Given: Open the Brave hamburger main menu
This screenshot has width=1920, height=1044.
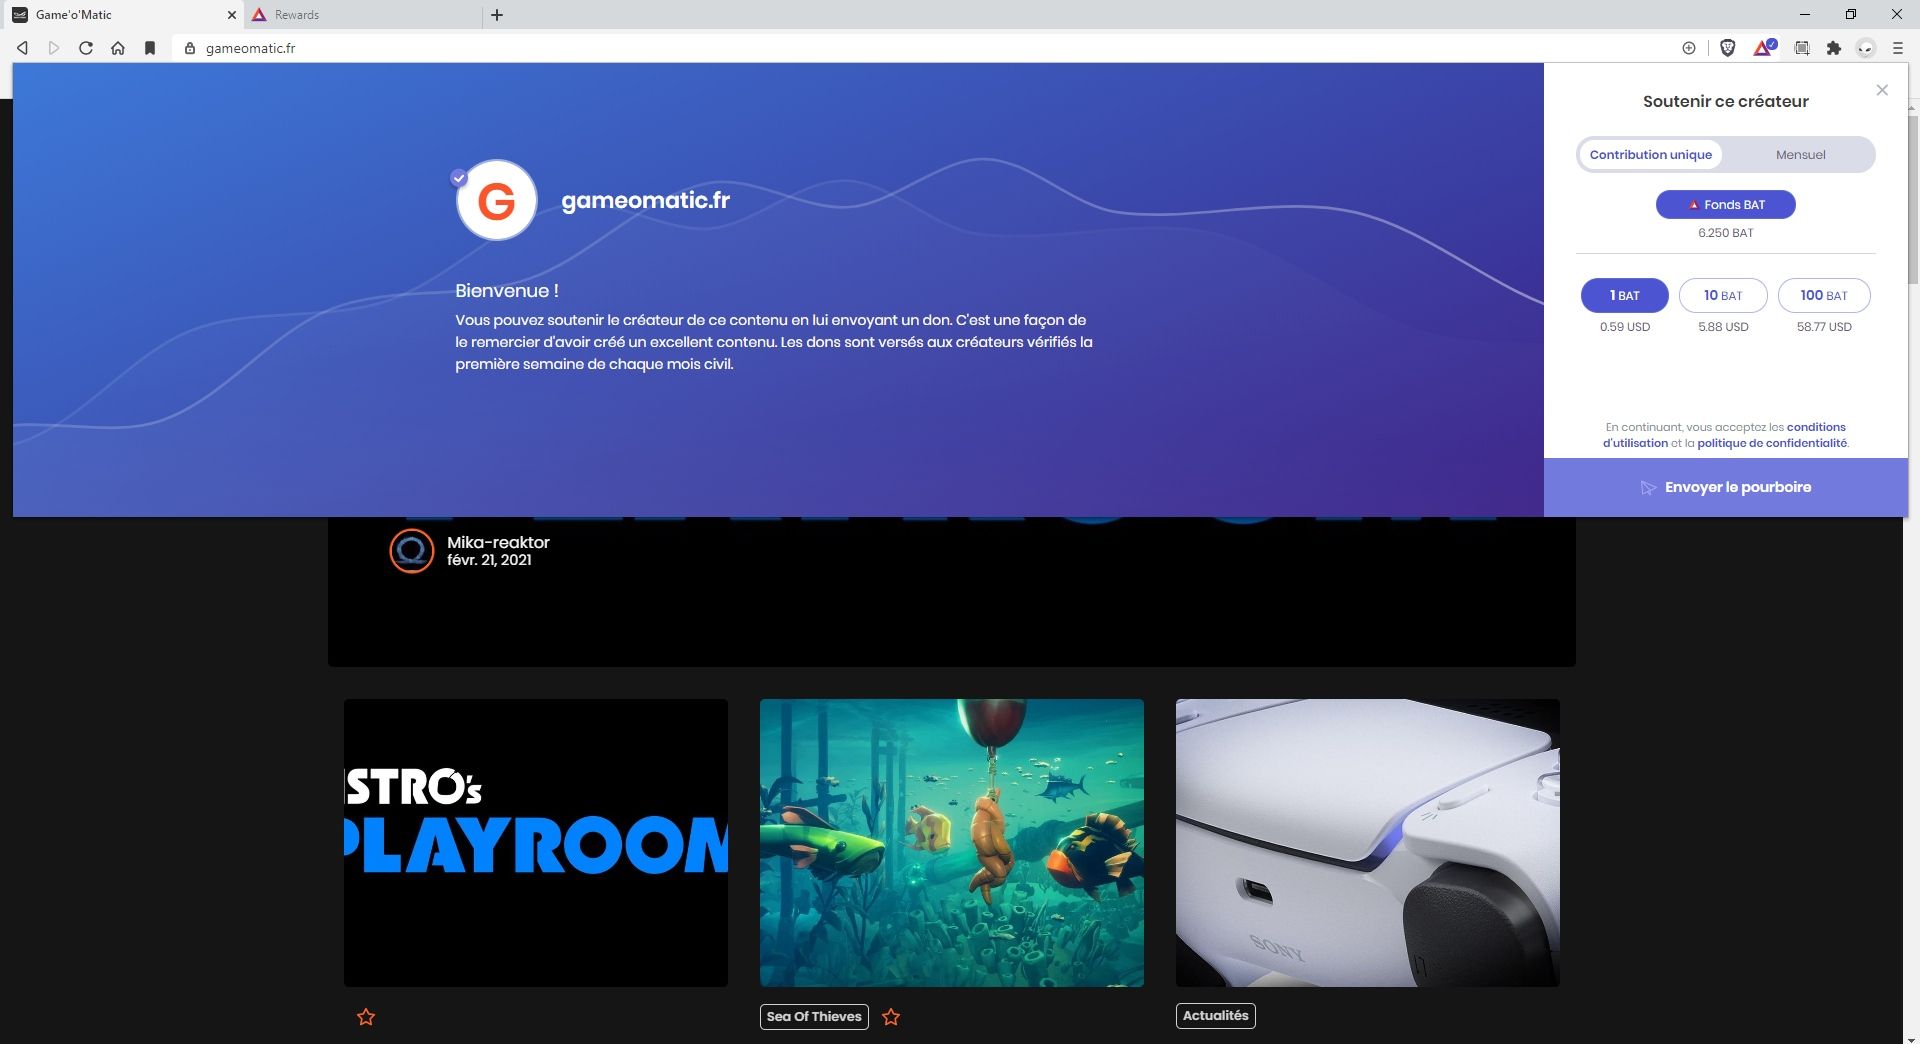Looking at the screenshot, I should [1898, 48].
